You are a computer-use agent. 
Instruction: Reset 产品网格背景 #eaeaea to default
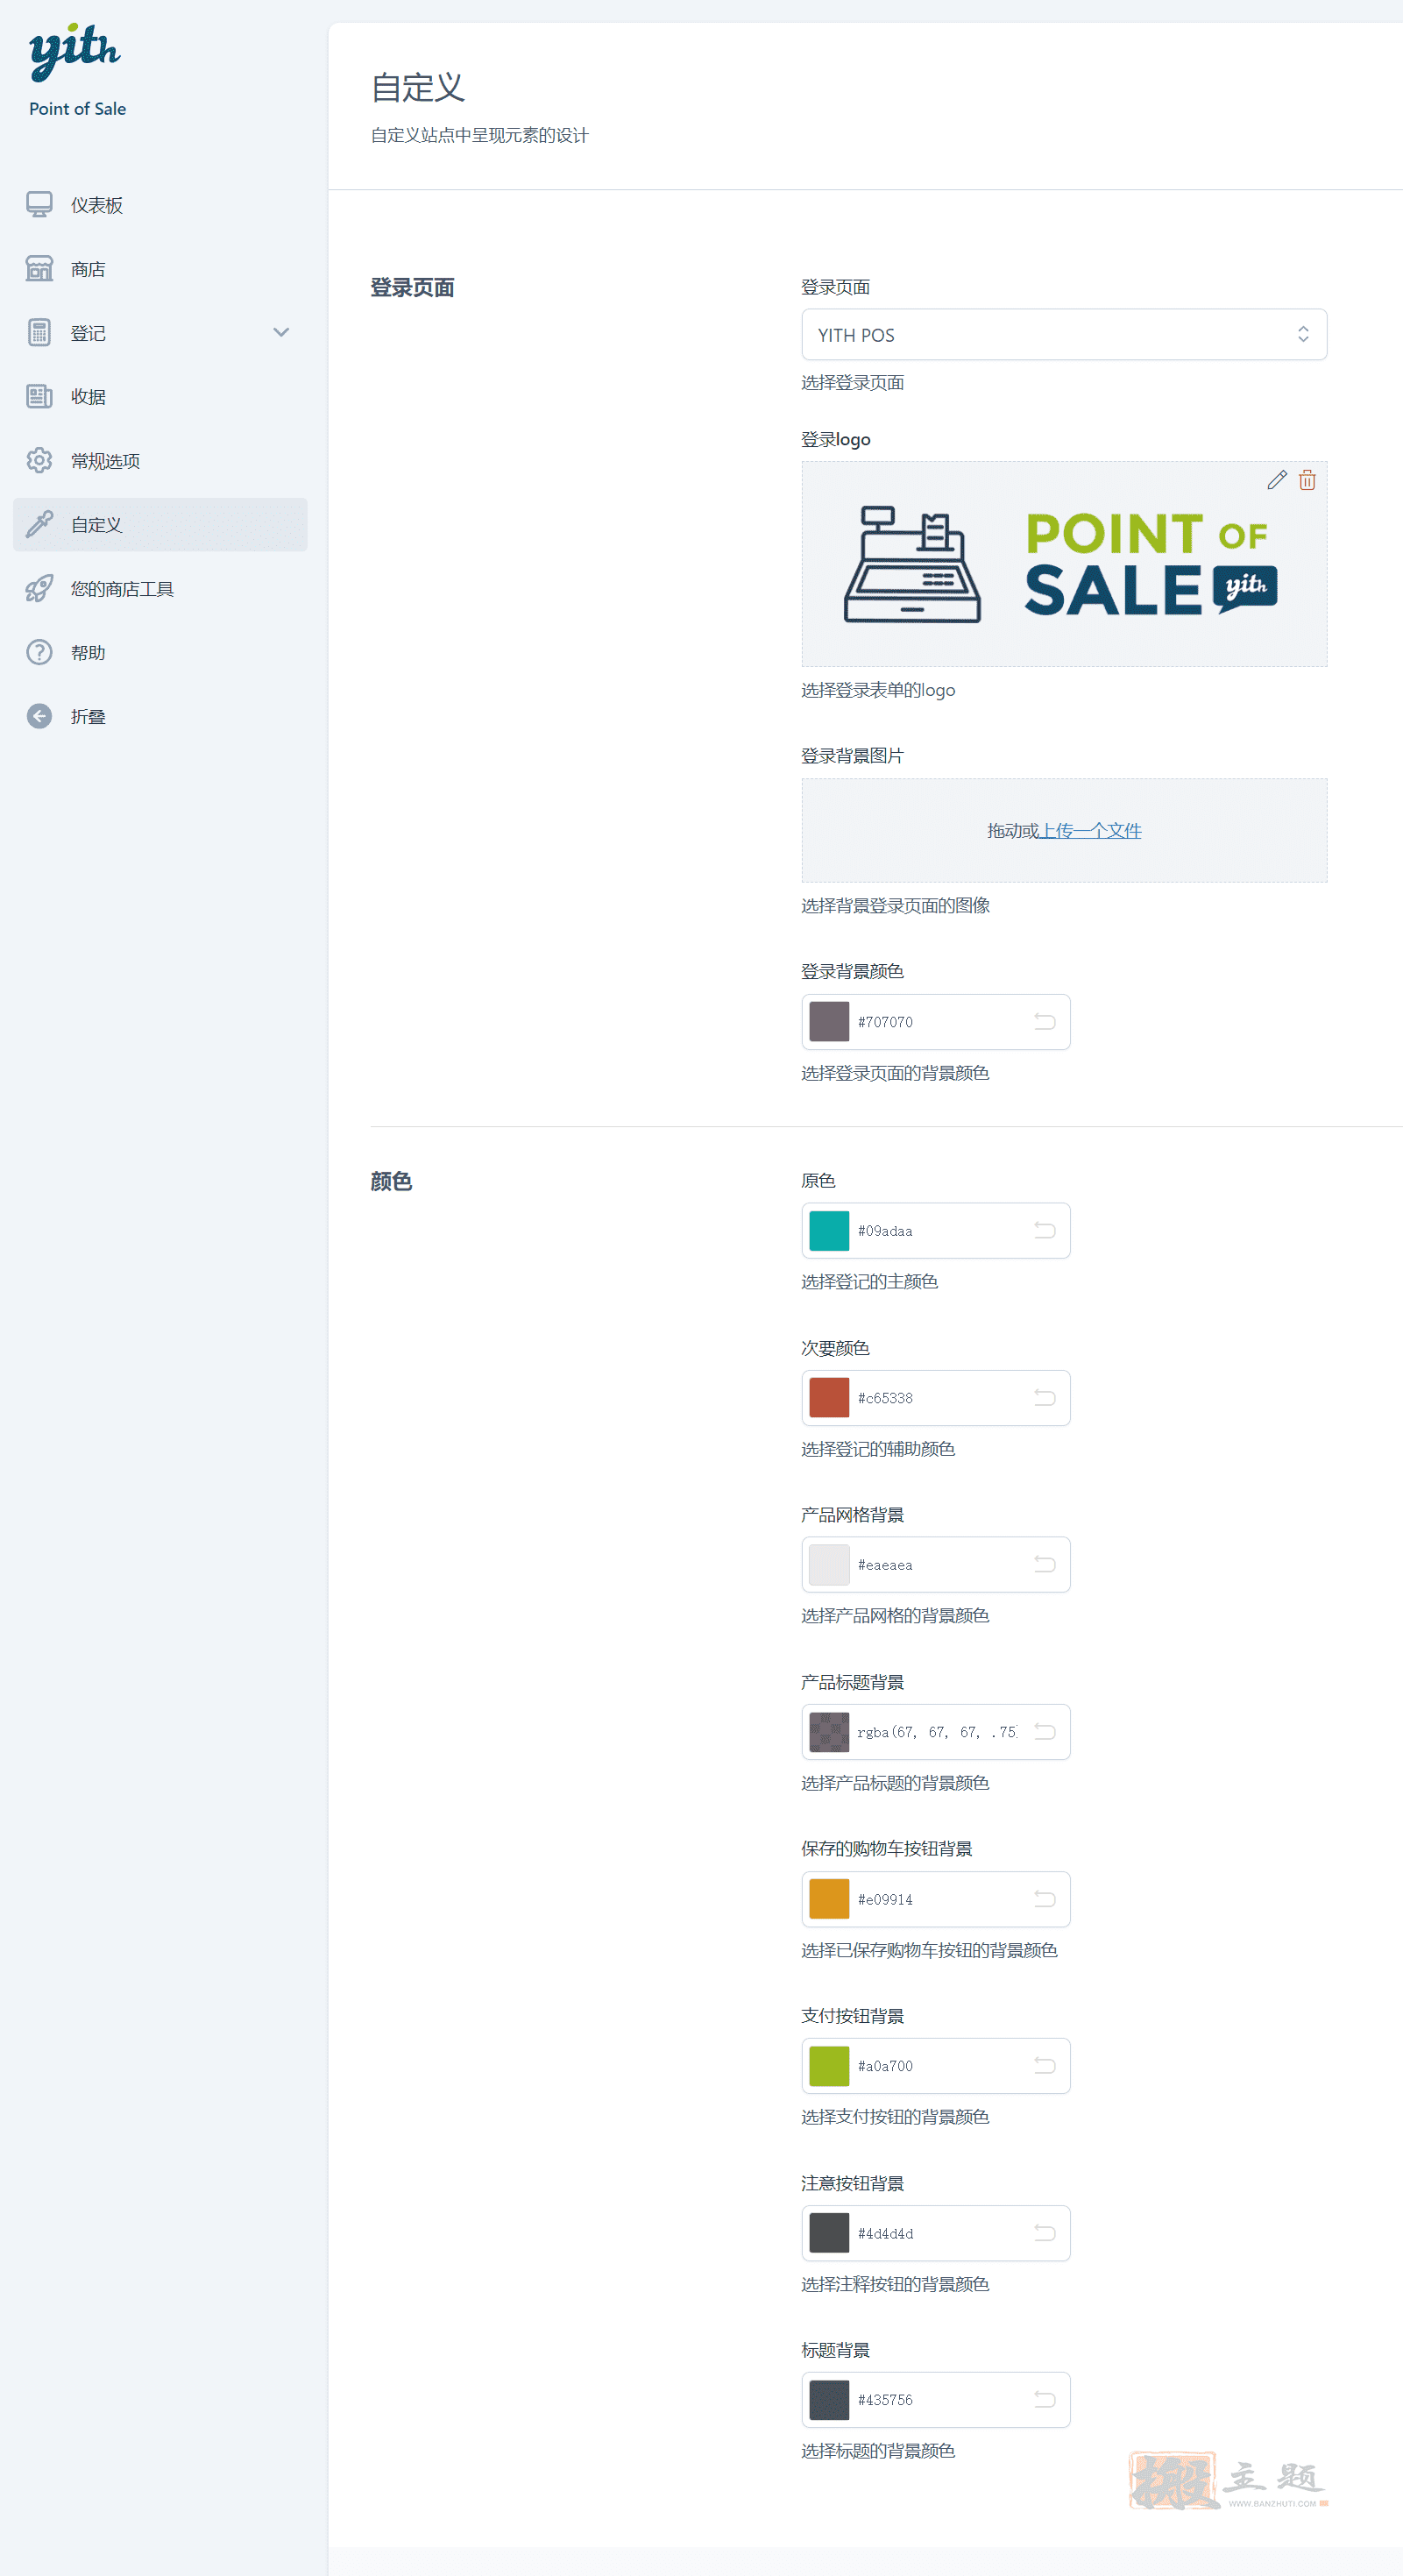[1044, 1565]
